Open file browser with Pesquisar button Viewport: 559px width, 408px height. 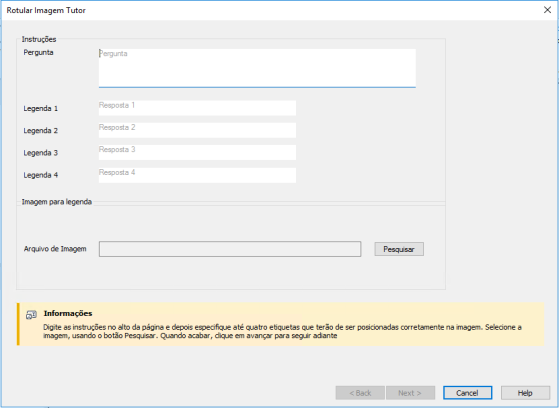tap(399, 249)
